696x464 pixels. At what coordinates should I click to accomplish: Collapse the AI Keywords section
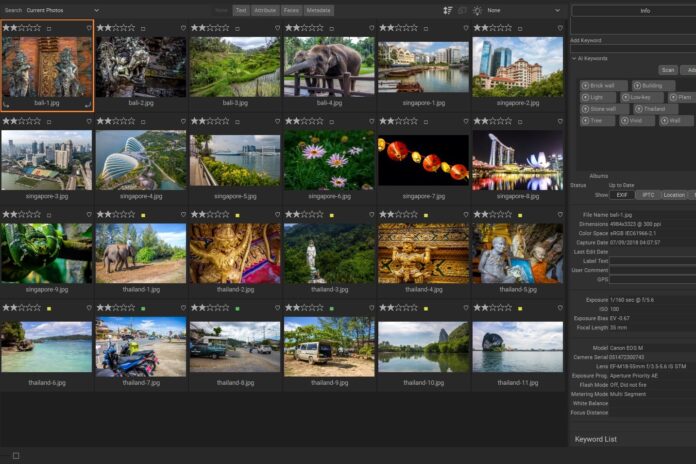[x=574, y=58]
